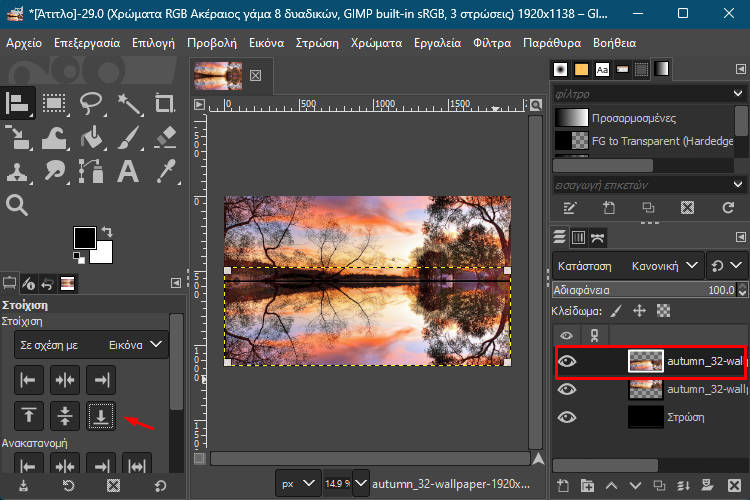The width and height of the screenshot is (750, 500).
Task: Select the Crop tool
Action: click(x=165, y=103)
